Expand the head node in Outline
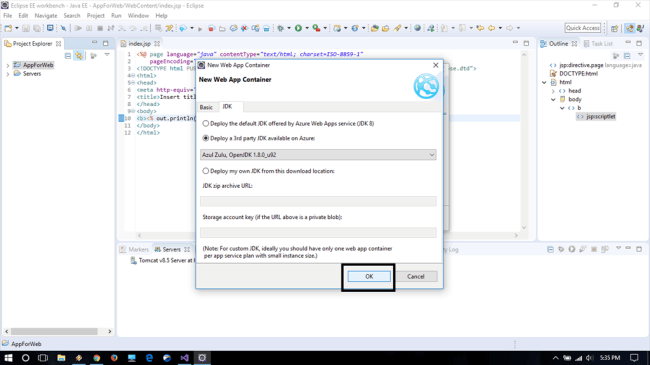The image size is (650, 365). click(x=553, y=91)
